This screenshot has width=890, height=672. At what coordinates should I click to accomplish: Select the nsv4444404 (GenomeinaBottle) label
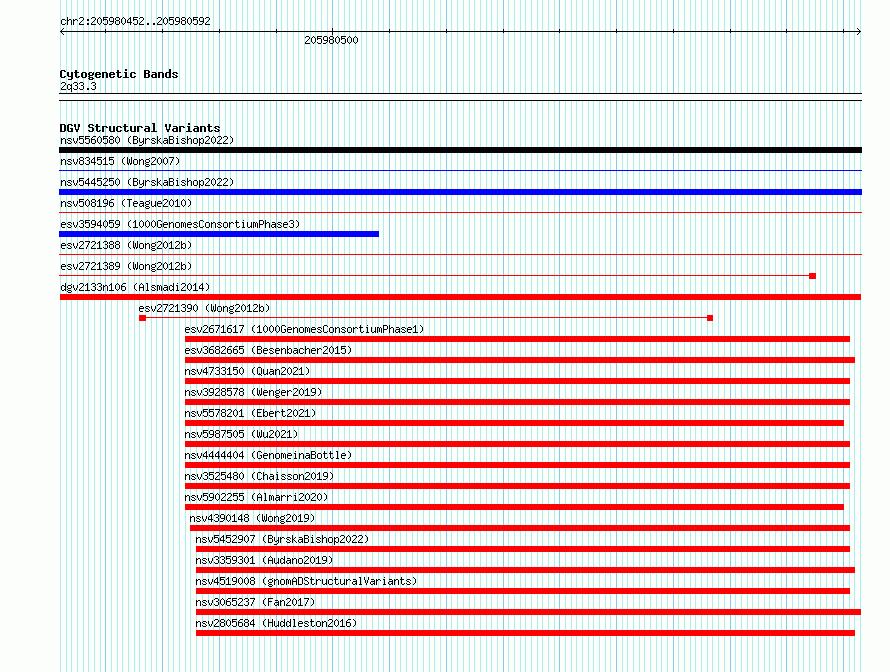[x=268, y=455]
